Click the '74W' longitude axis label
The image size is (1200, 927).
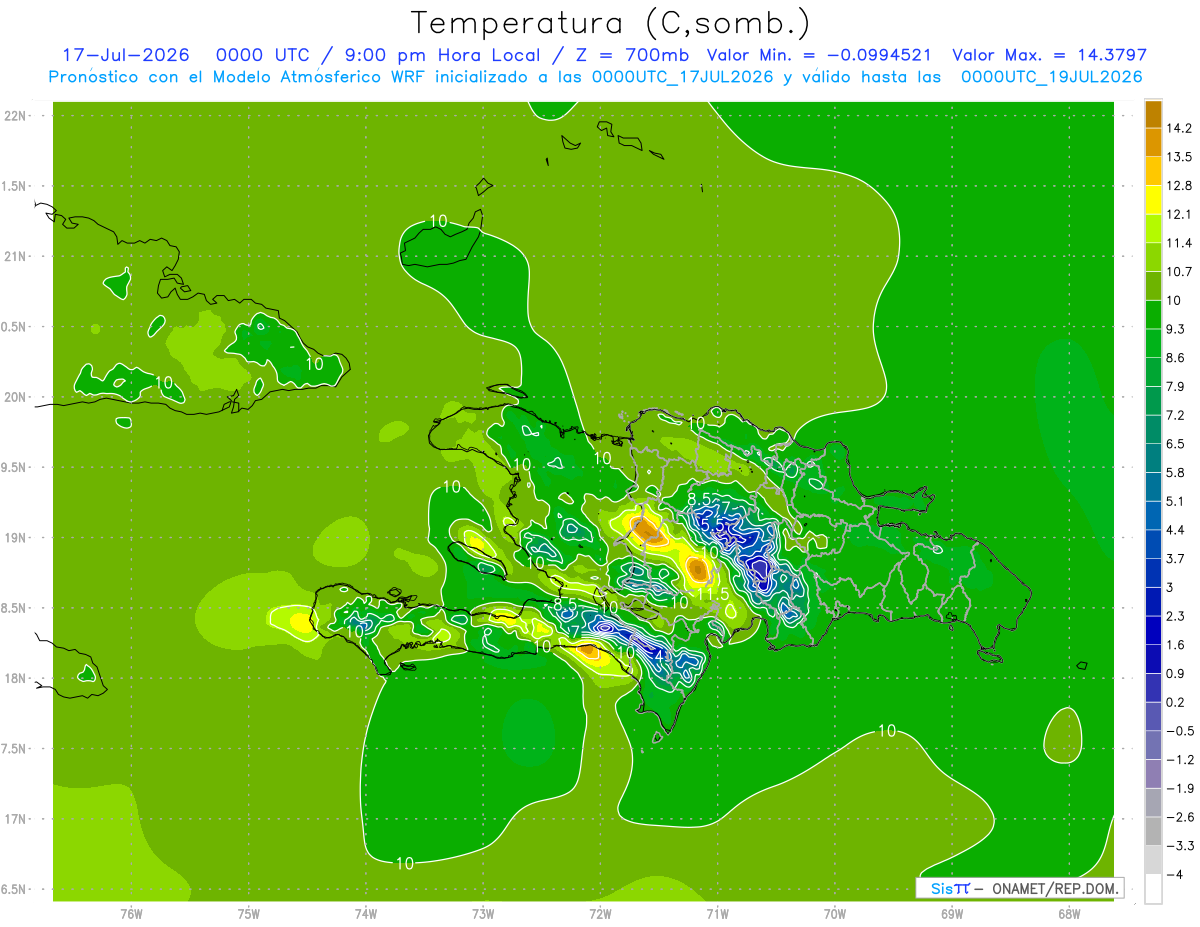[x=366, y=913]
